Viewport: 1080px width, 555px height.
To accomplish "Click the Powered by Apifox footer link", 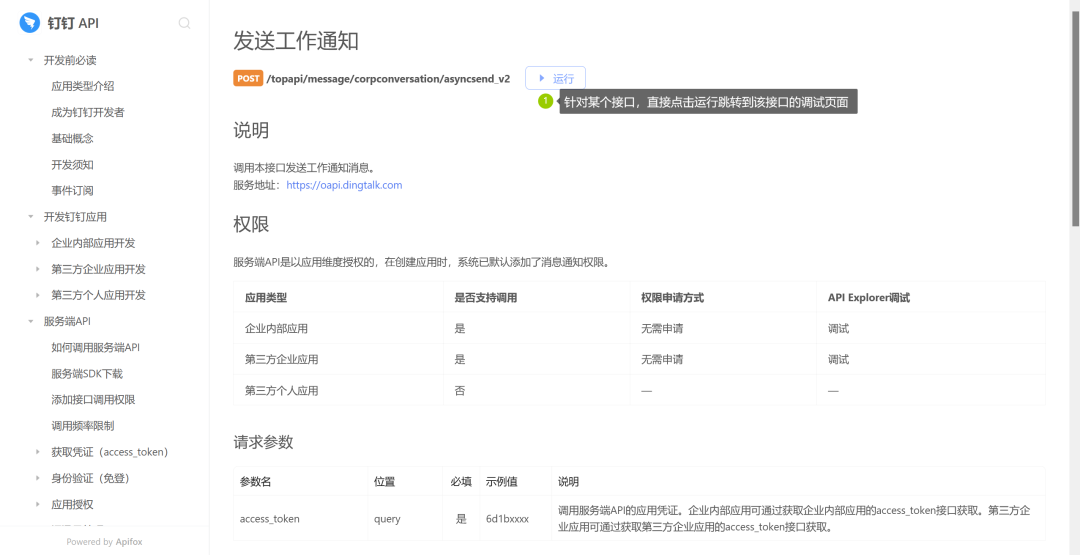I will (104, 542).
